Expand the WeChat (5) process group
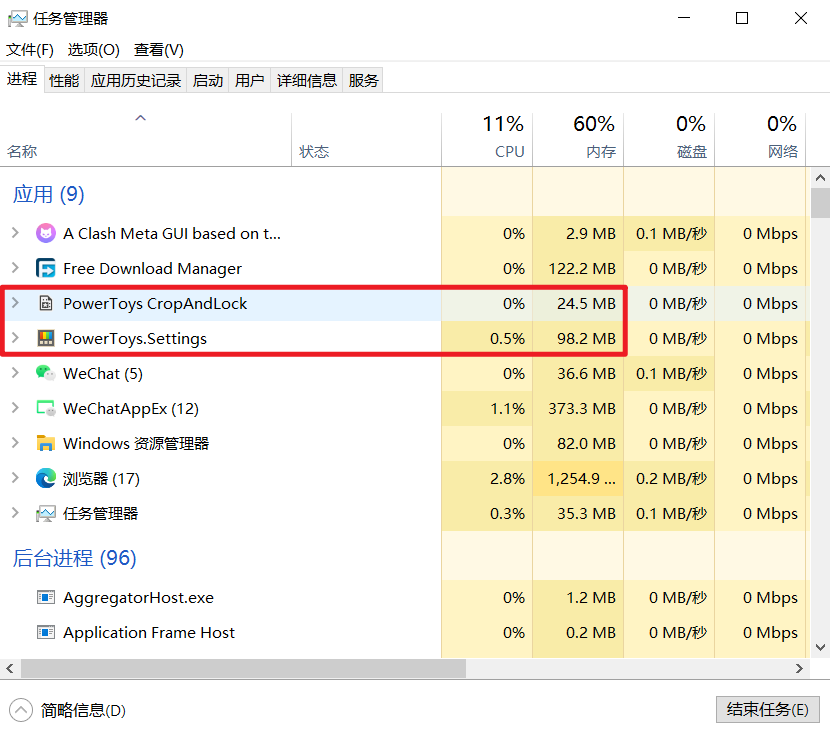The image size is (830, 738). (x=15, y=373)
